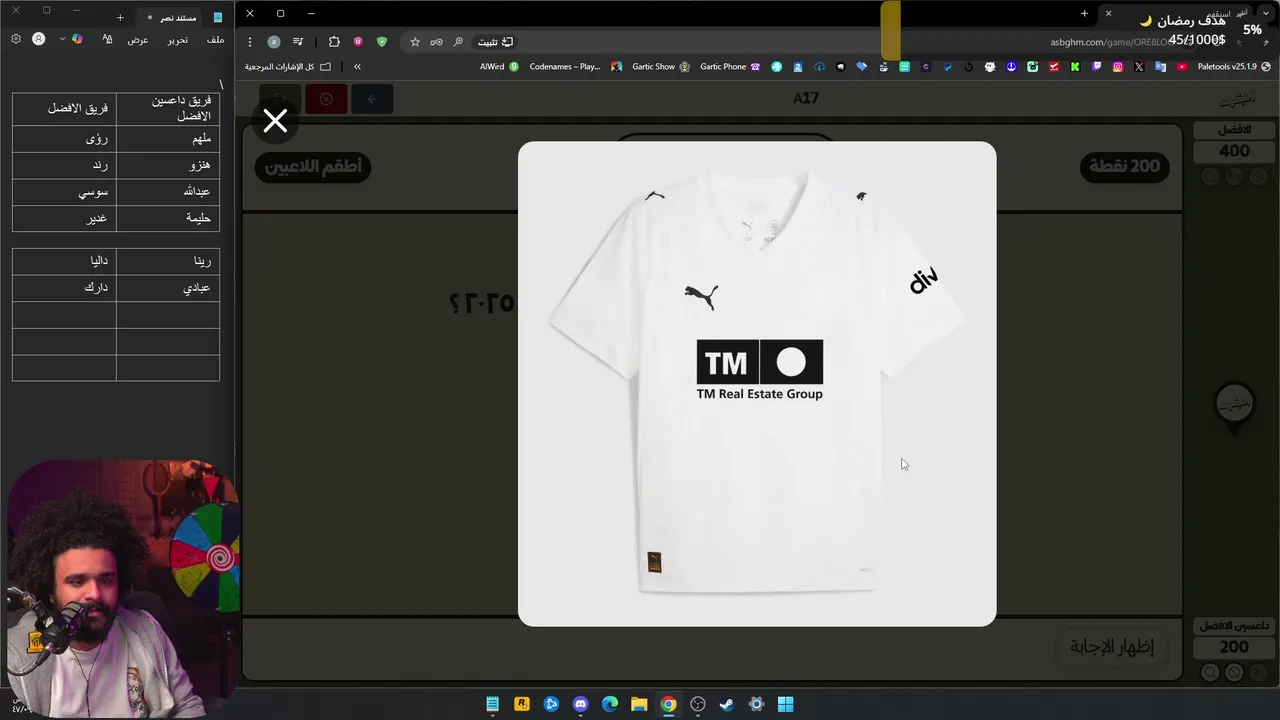Click the تثبيت install app button
The height and width of the screenshot is (720, 1280).
495,42
